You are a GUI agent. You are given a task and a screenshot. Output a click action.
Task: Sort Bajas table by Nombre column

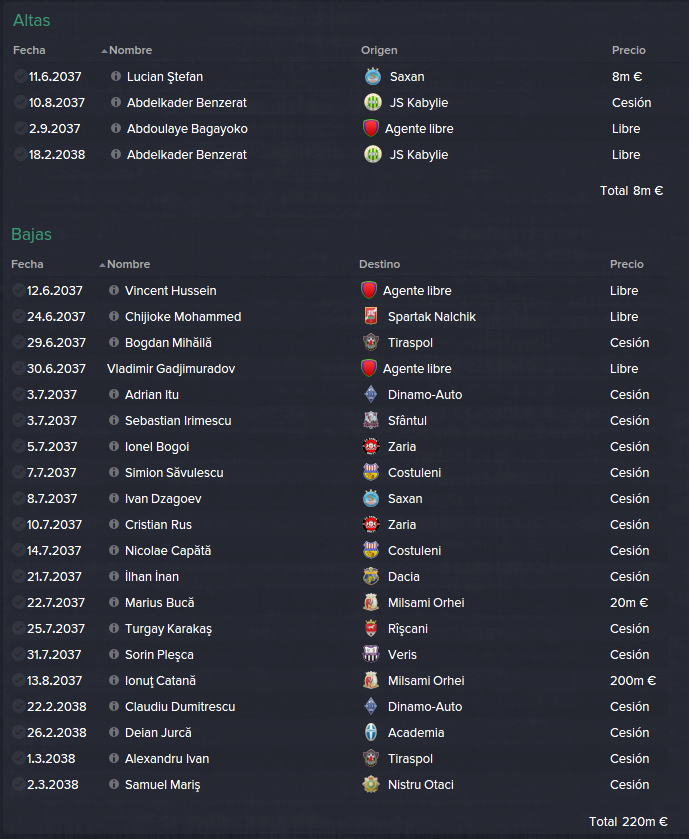pyautogui.click(x=128, y=264)
